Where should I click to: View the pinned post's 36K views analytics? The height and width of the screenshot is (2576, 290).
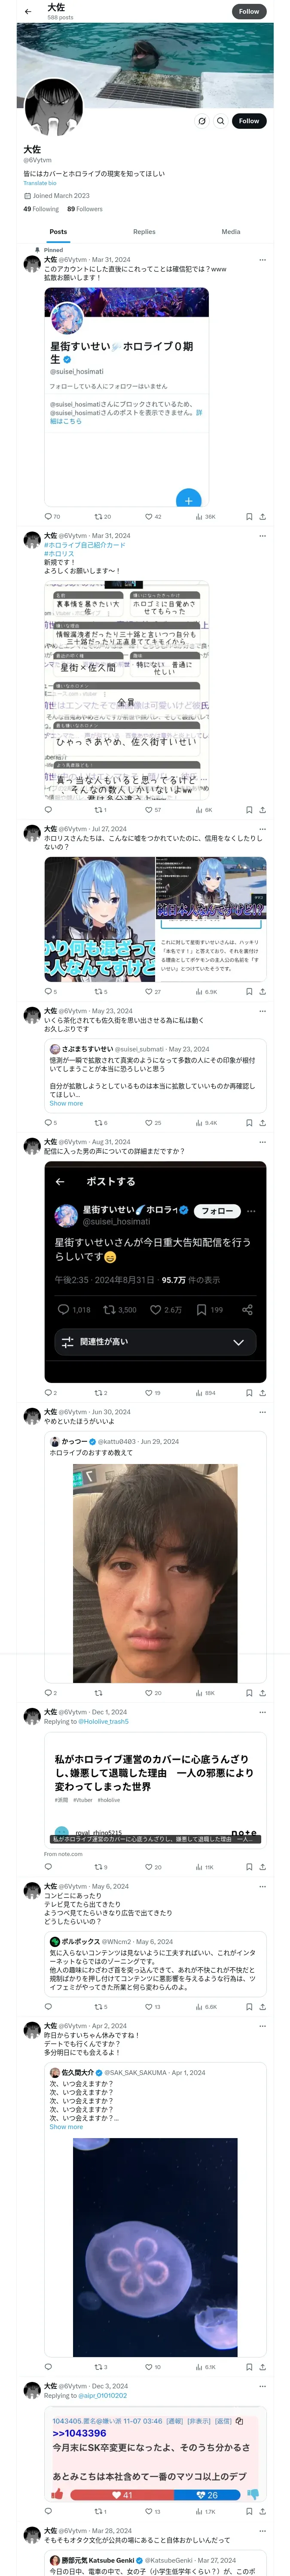pyautogui.click(x=205, y=517)
